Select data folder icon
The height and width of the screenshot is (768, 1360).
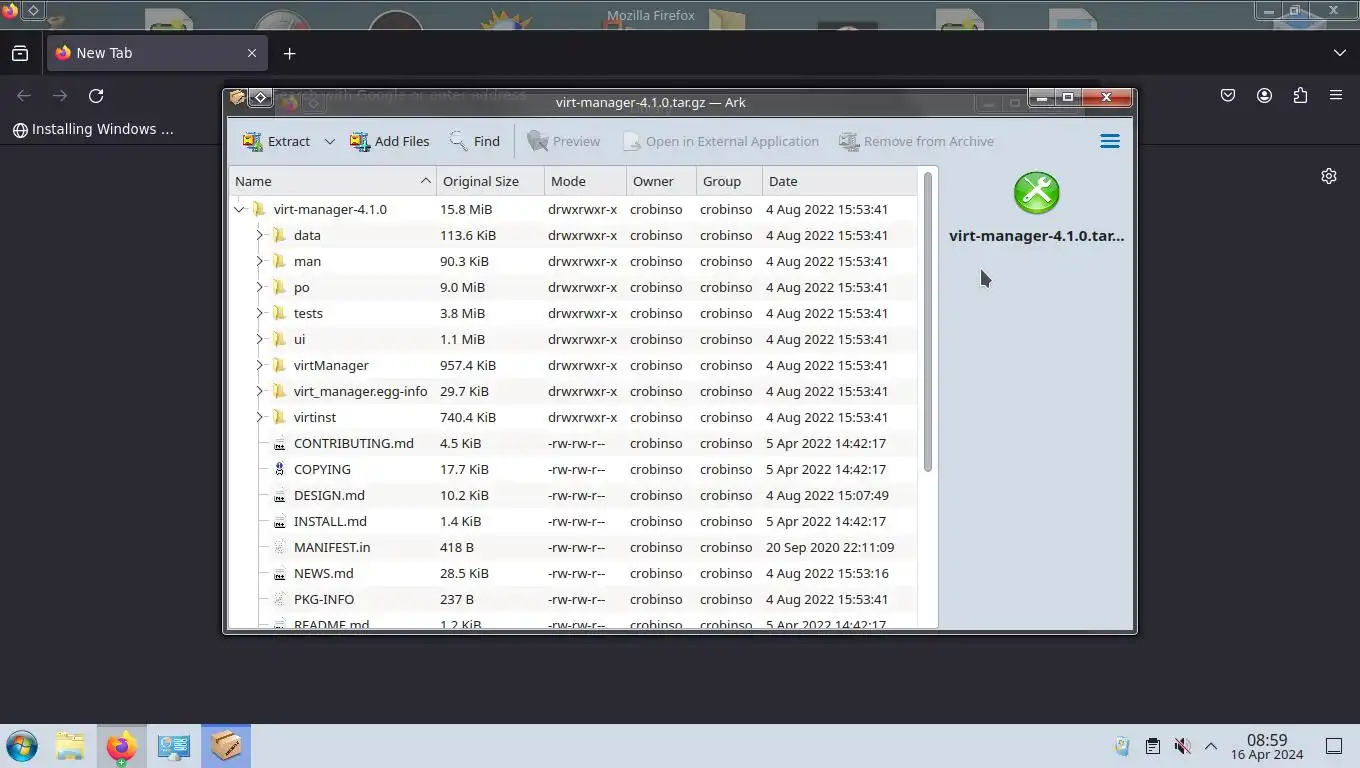[280, 235]
